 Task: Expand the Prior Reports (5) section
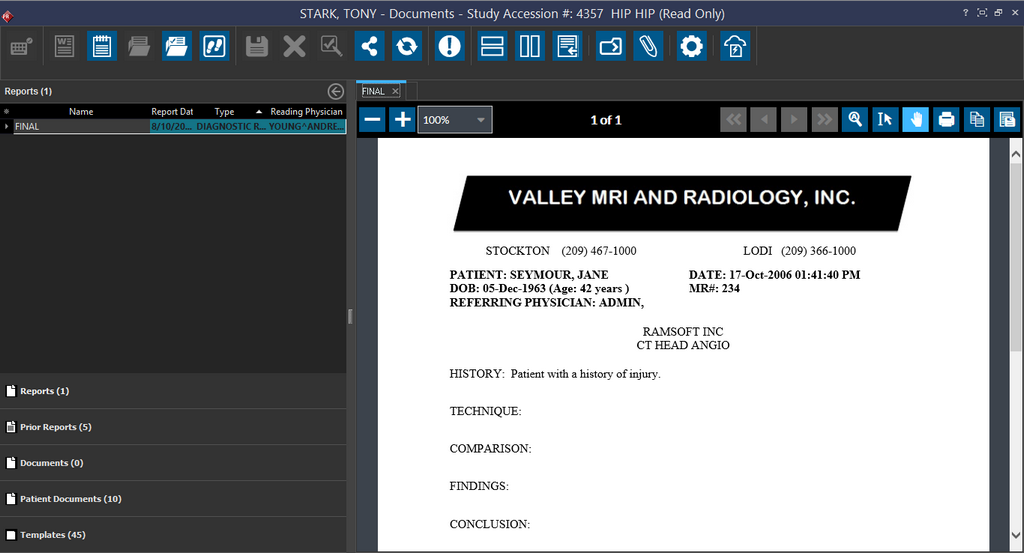pos(55,427)
